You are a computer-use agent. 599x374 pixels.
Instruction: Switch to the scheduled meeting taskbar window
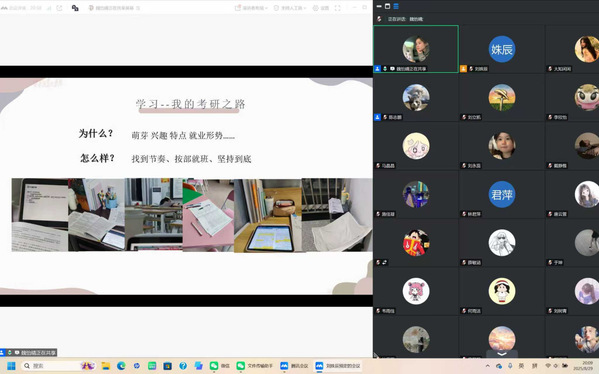click(x=338, y=366)
